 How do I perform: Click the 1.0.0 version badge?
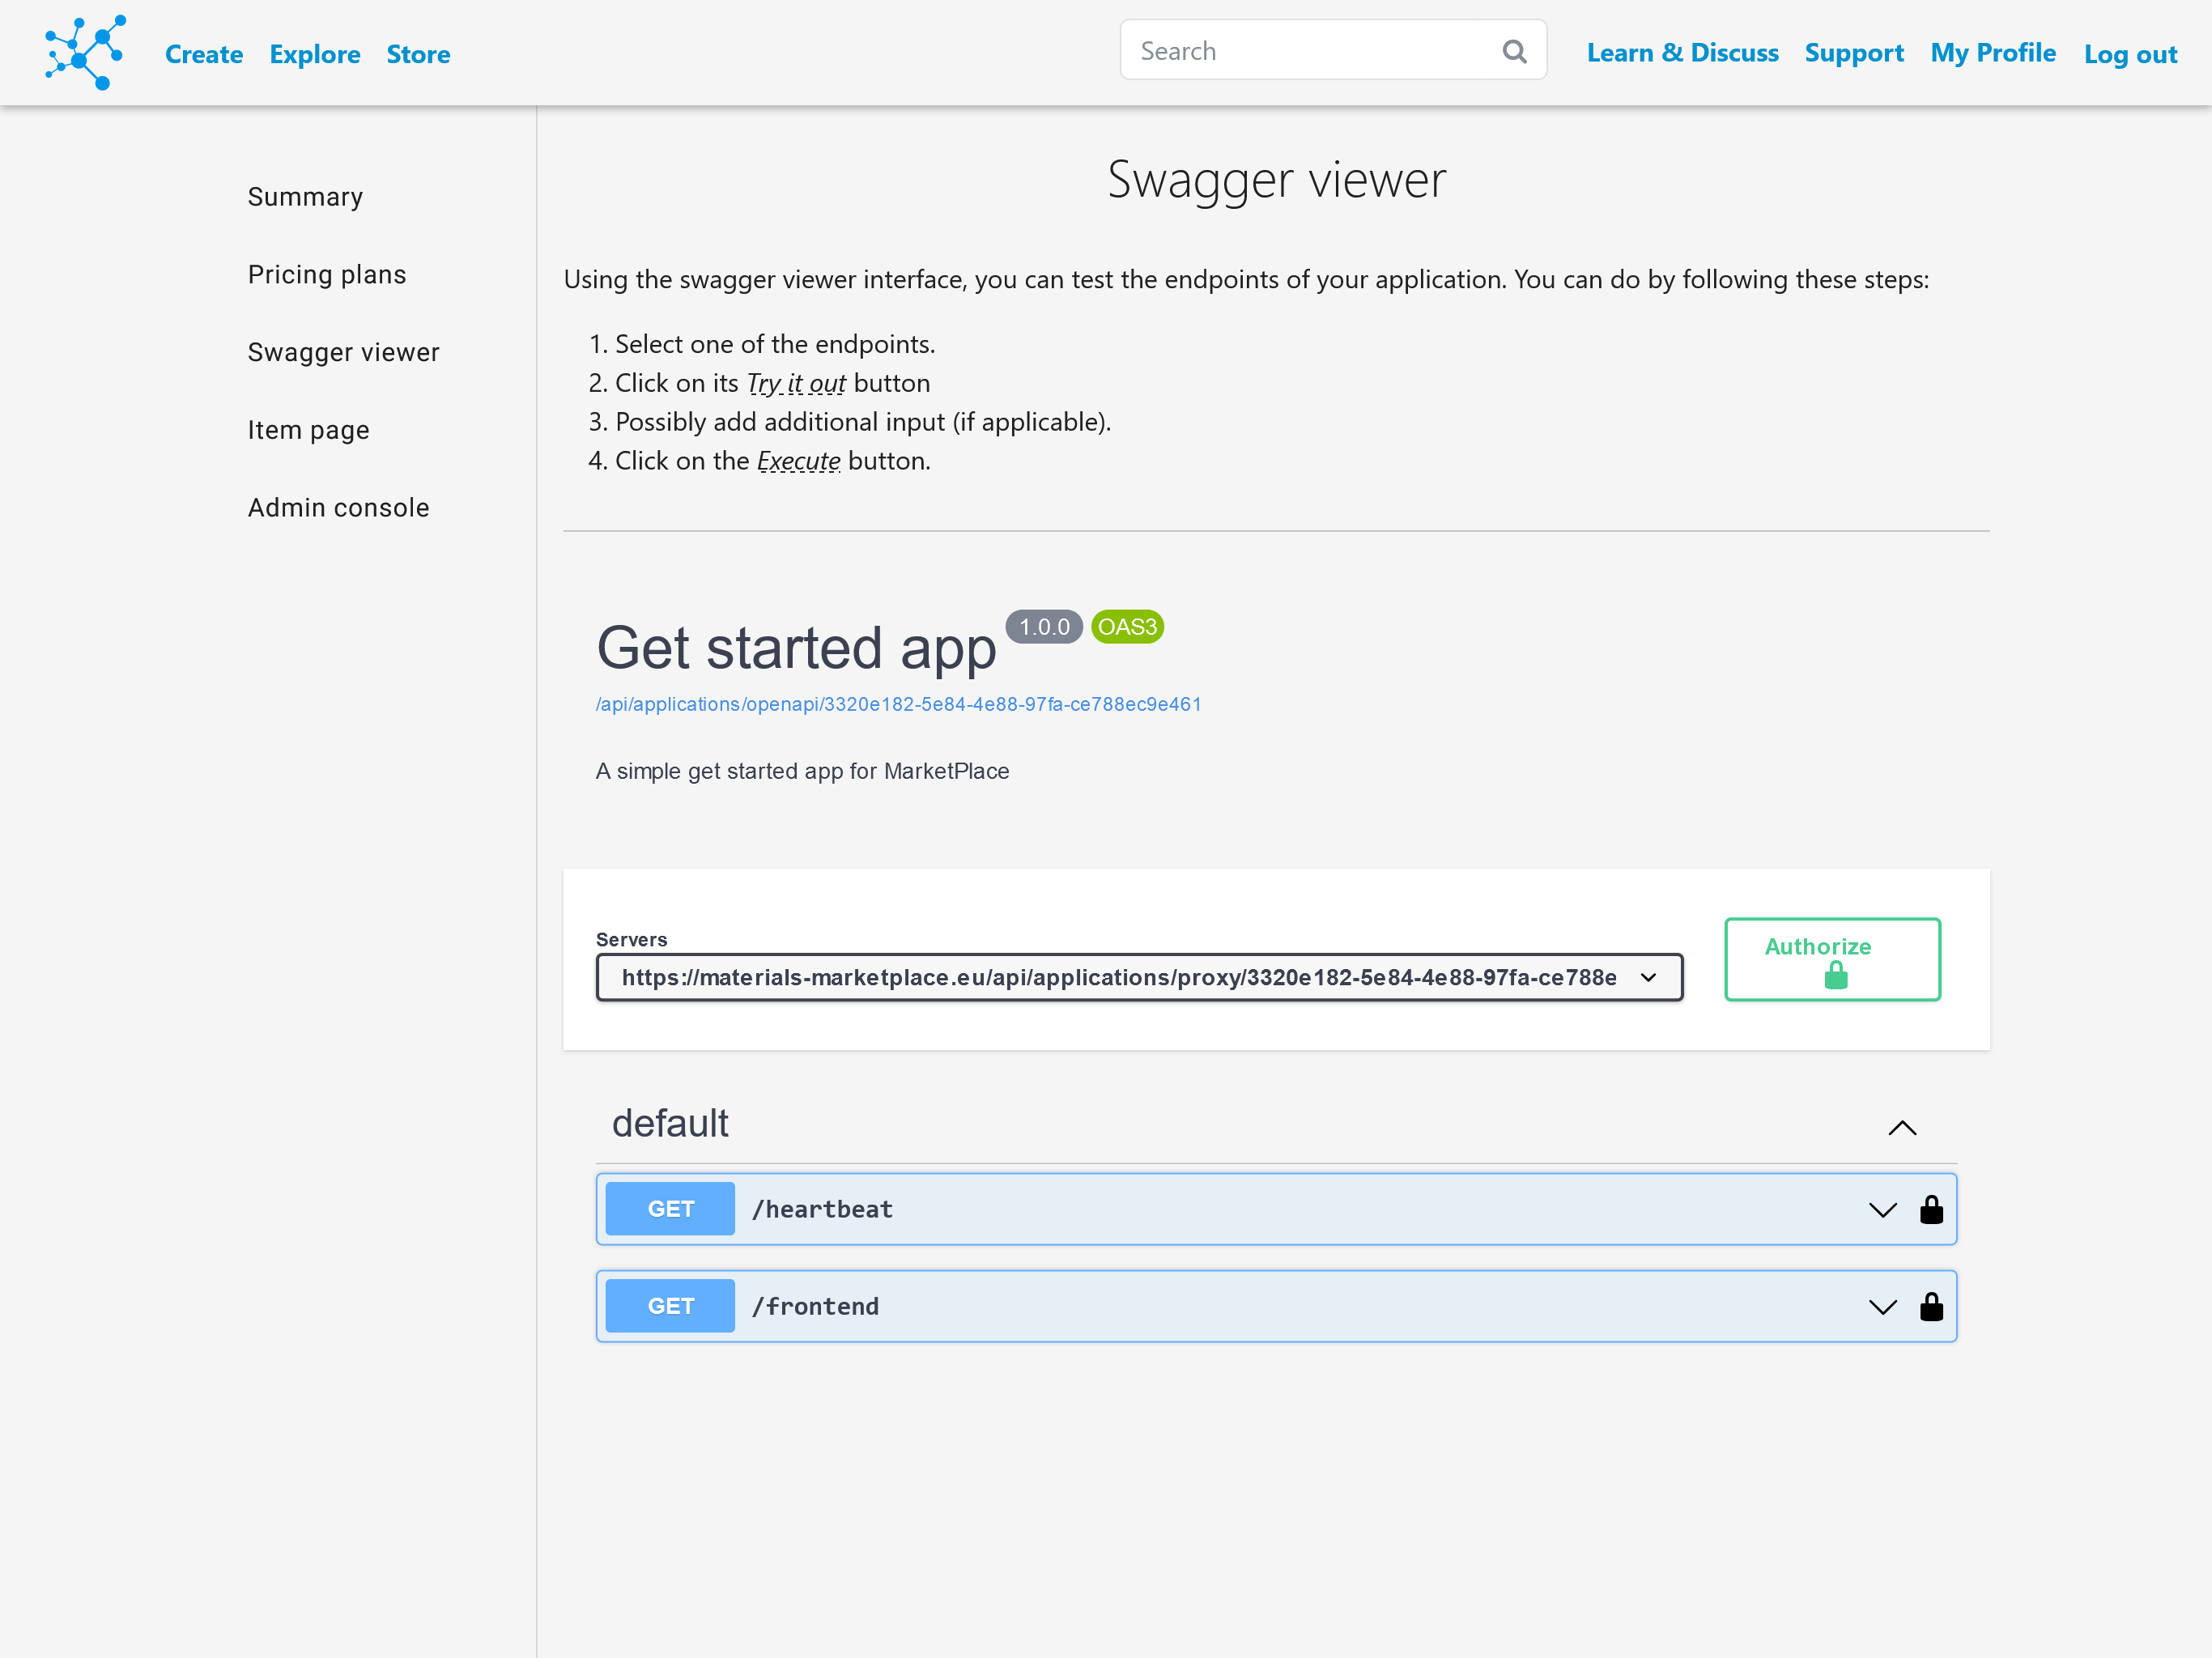pos(1044,627)
